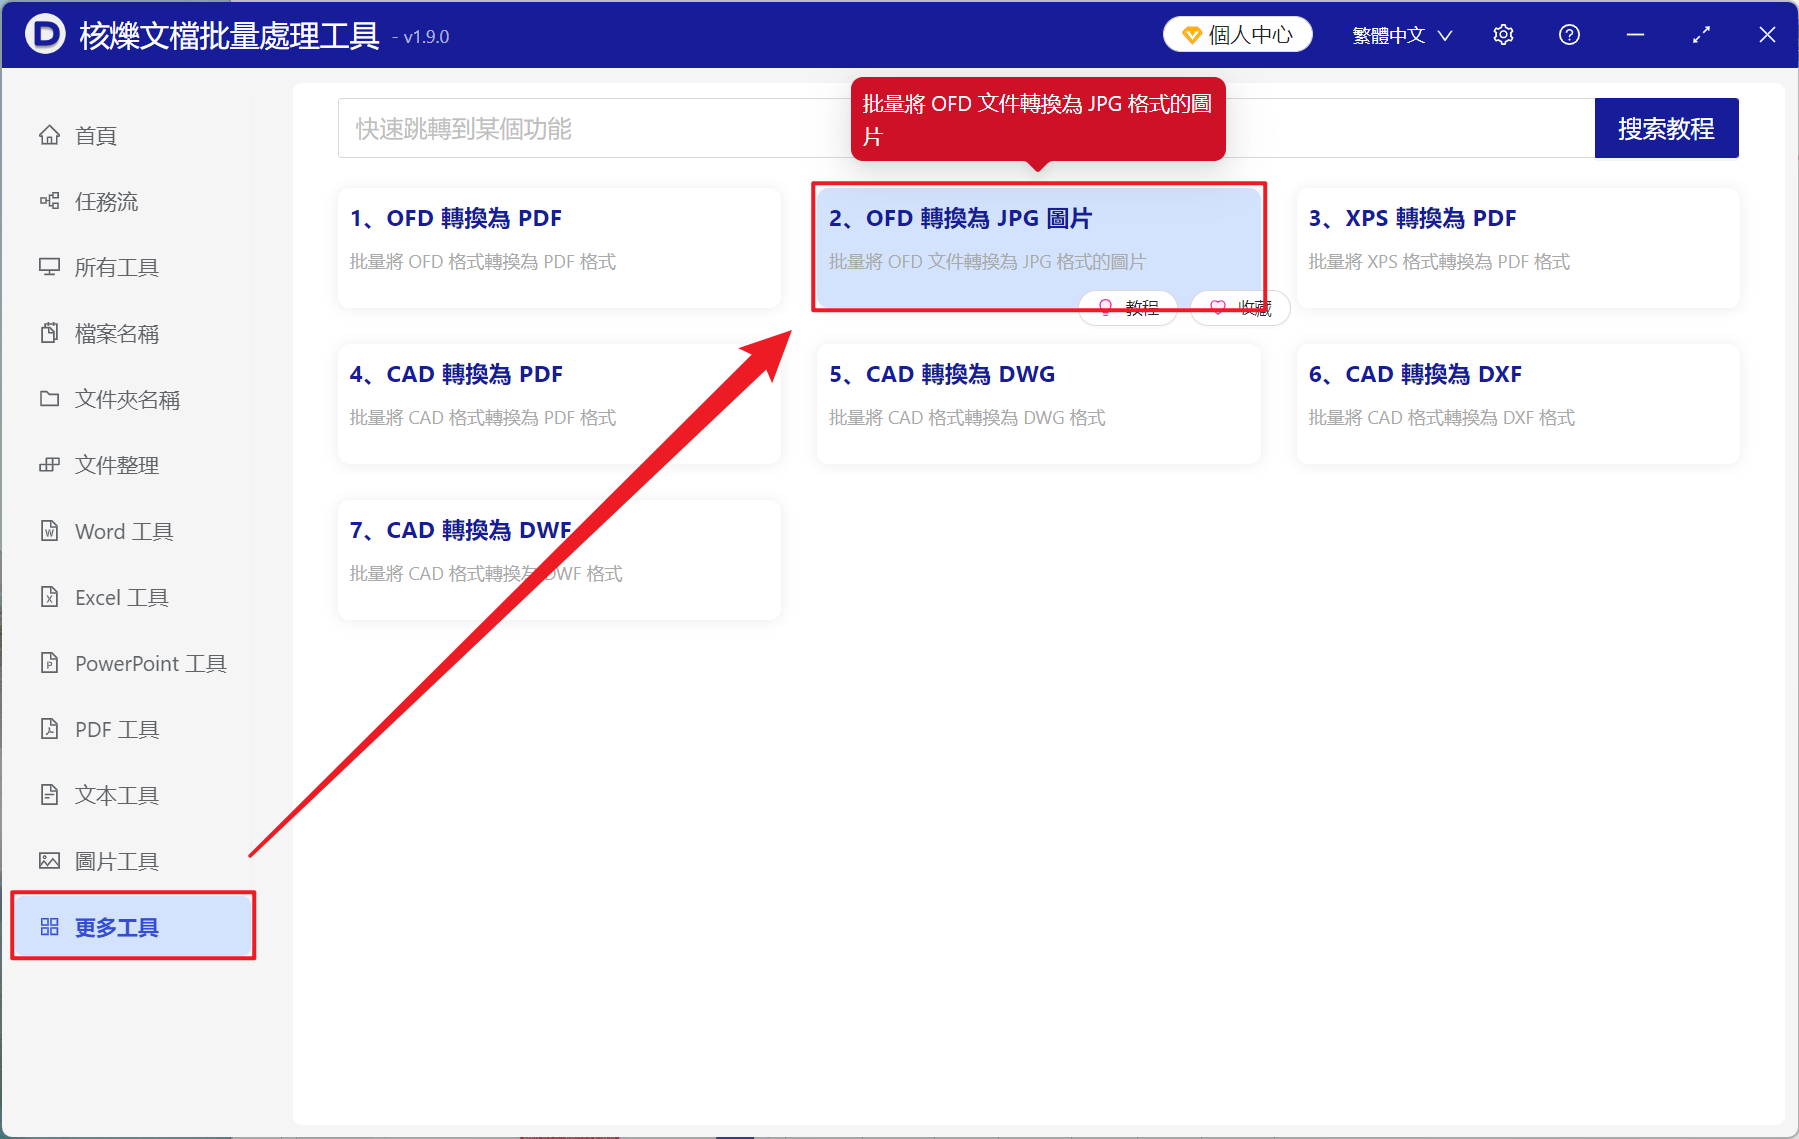
Task: Open the settings gear in the title bar
Action: pyautogui.click(x=1503, y=34)
